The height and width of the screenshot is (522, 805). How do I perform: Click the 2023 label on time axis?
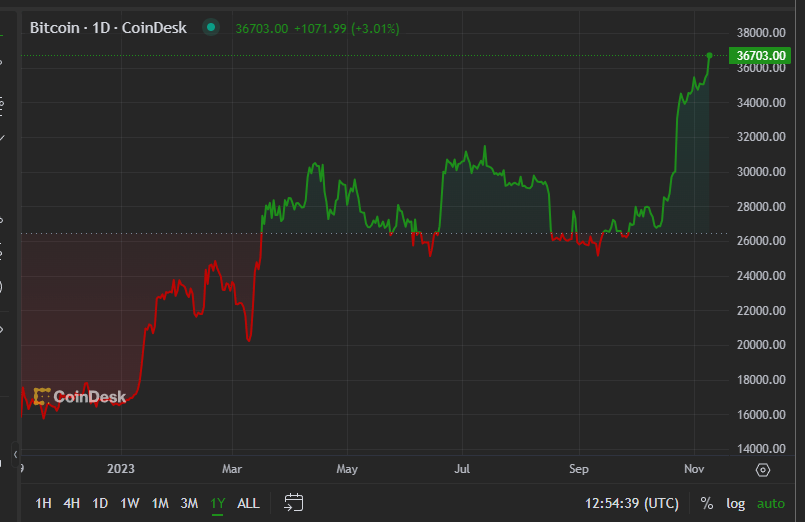(x=121, y=469)
